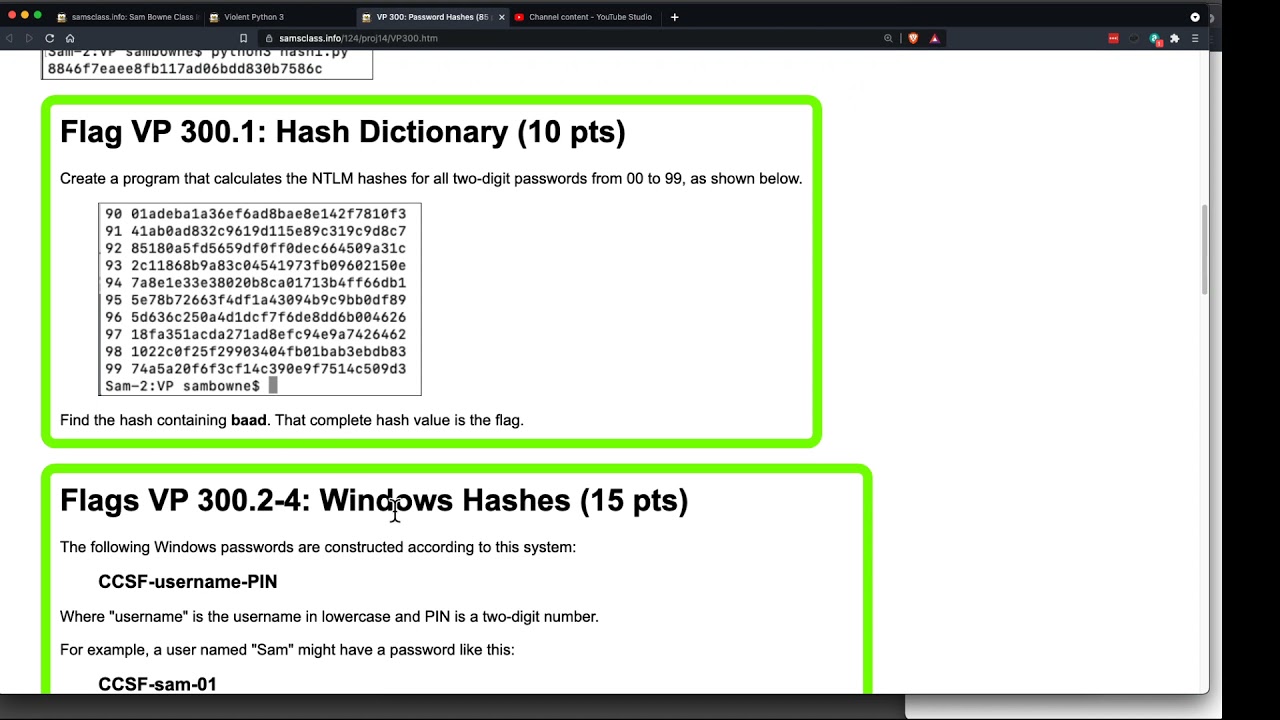Screen dimensions: 1280x720
Task: Click the CCSF-sam-01 example password
Action: [x=157, y=684]
